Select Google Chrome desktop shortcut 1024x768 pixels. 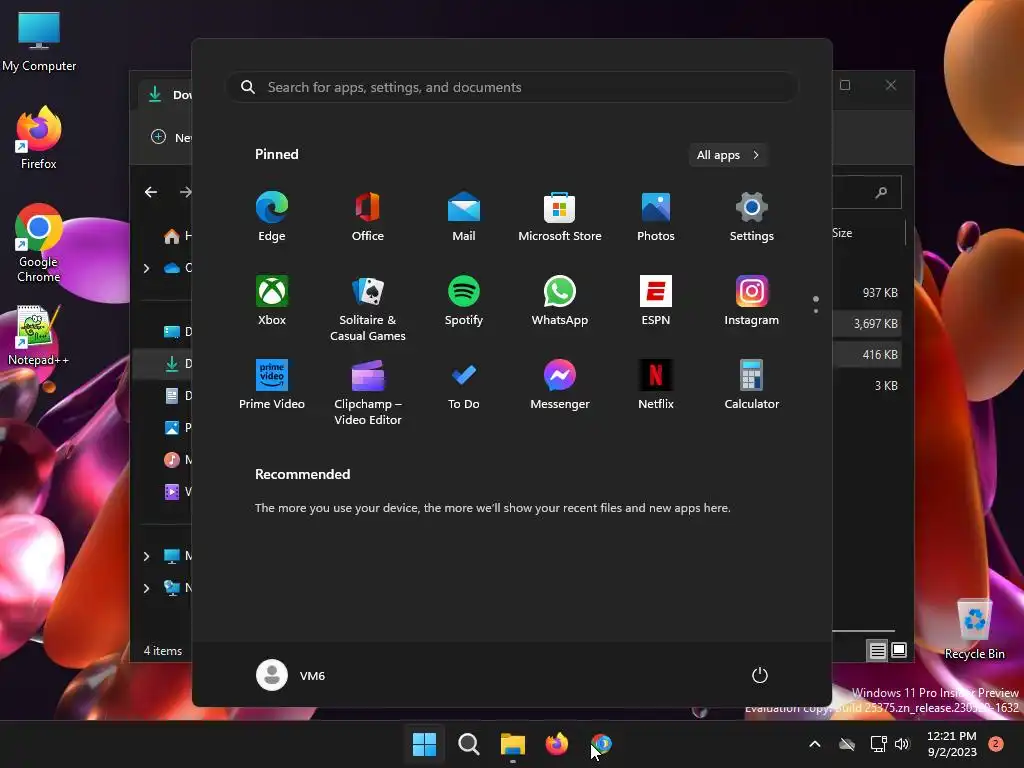[x=39, y=243]
